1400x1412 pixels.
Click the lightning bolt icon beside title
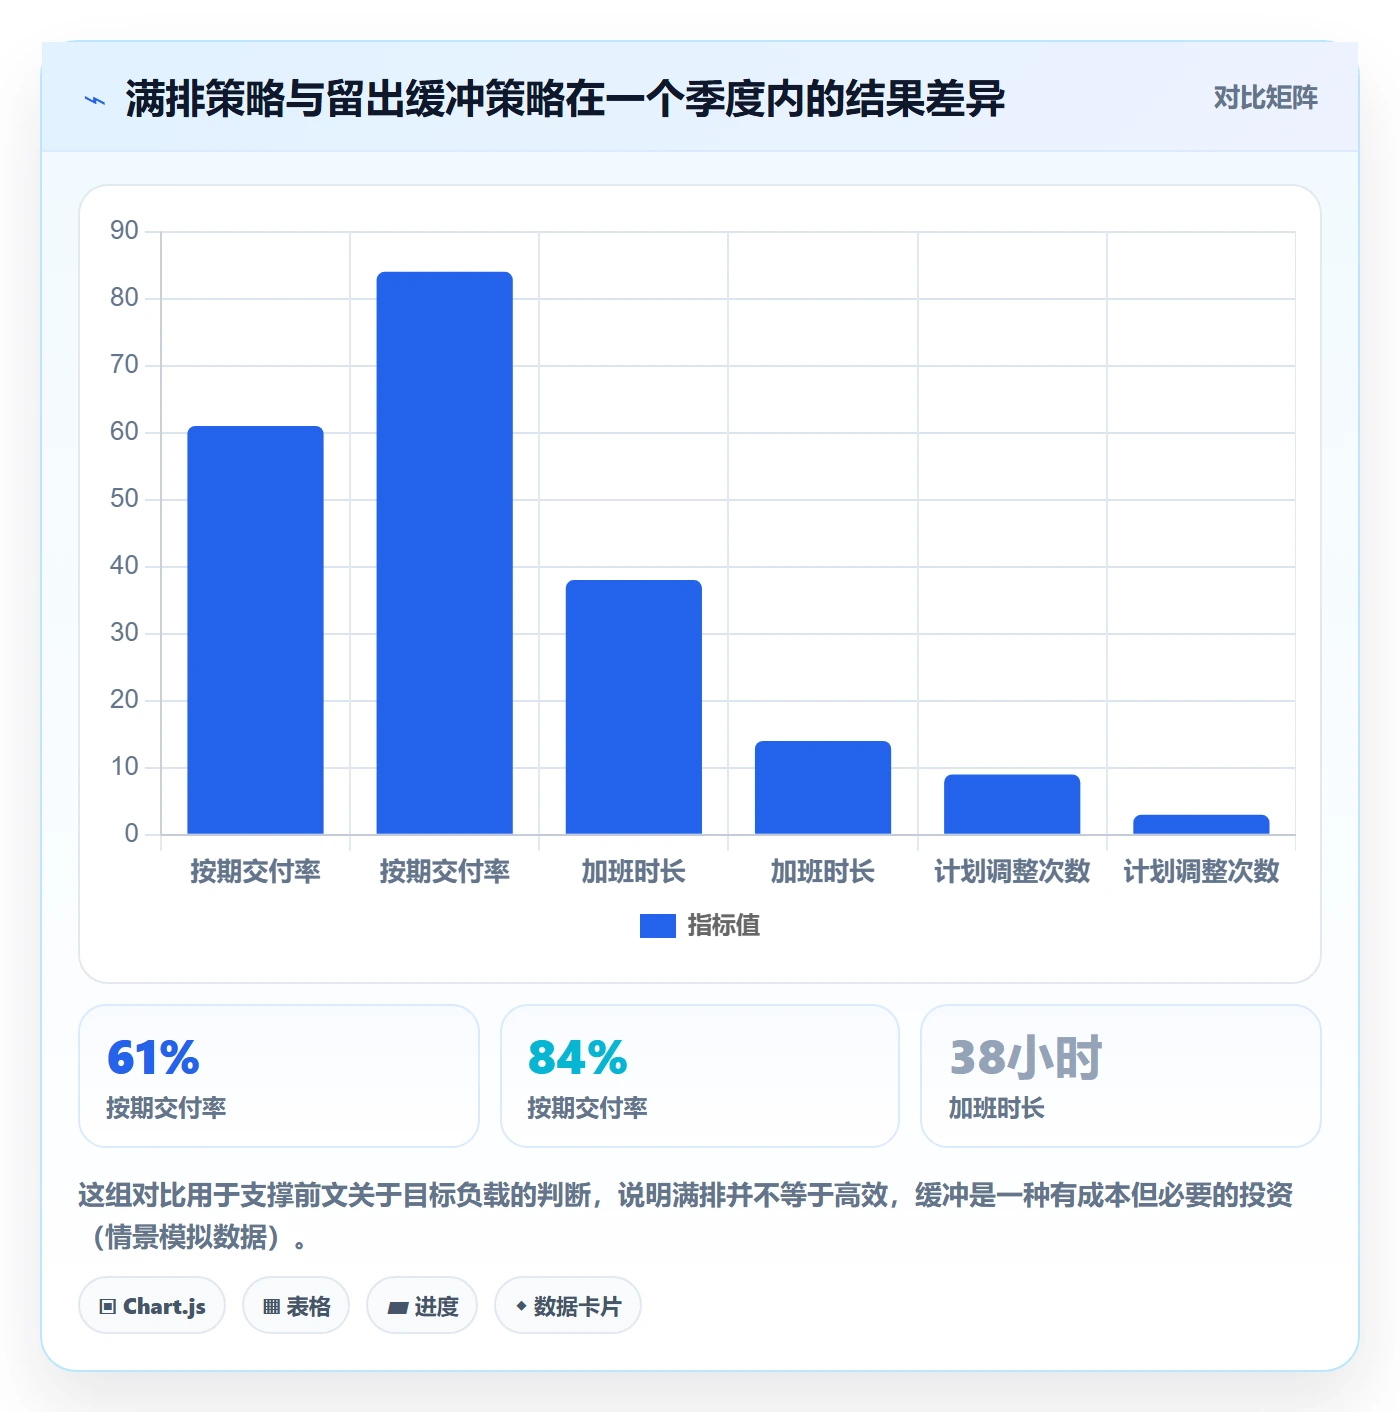click(95, 100)
